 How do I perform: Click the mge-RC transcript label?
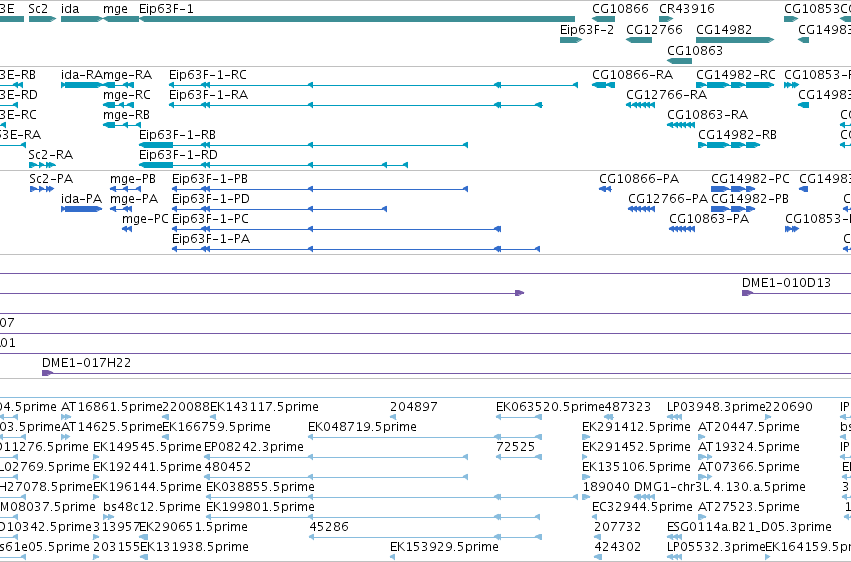126,95
